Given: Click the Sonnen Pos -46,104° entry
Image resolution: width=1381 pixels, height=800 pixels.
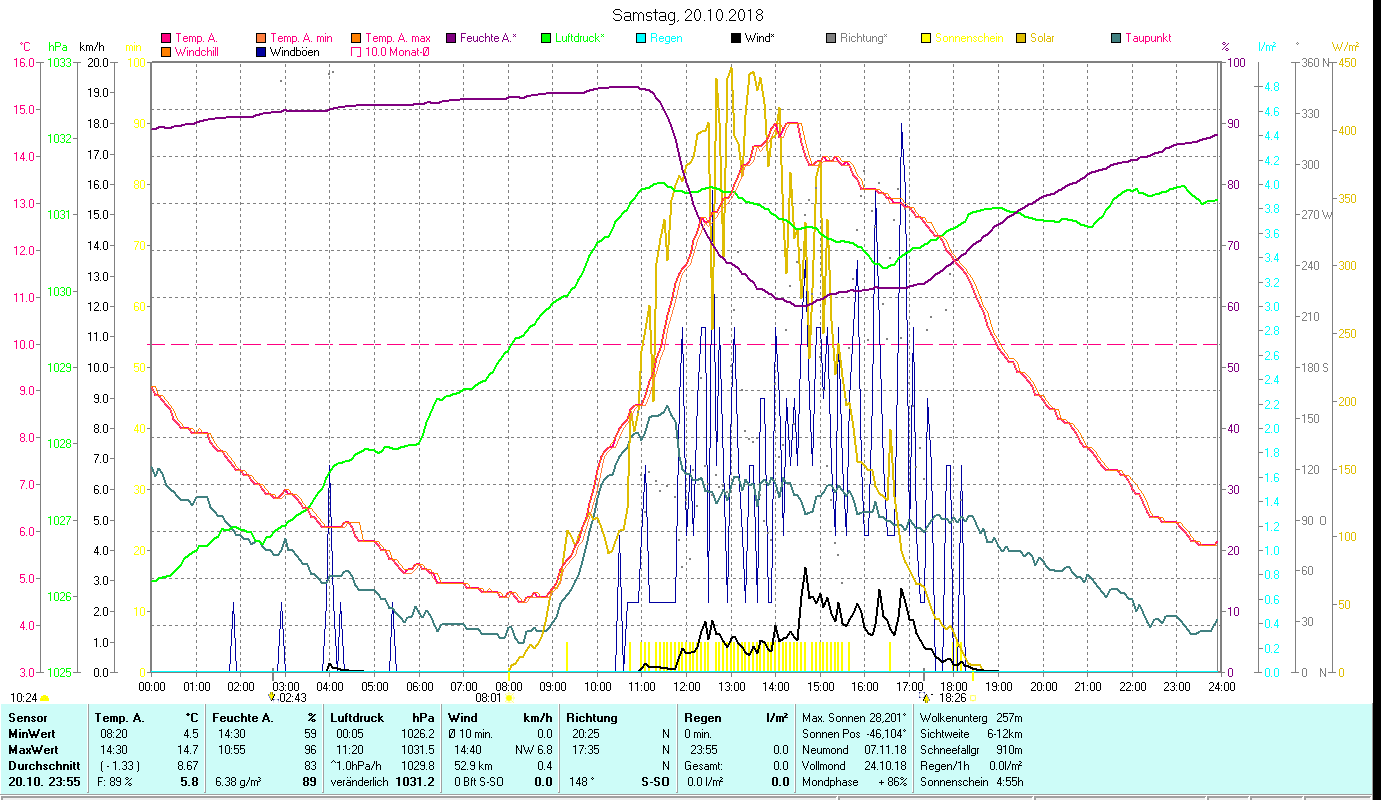Looking at the screenshot, I should tap(855, 733).
